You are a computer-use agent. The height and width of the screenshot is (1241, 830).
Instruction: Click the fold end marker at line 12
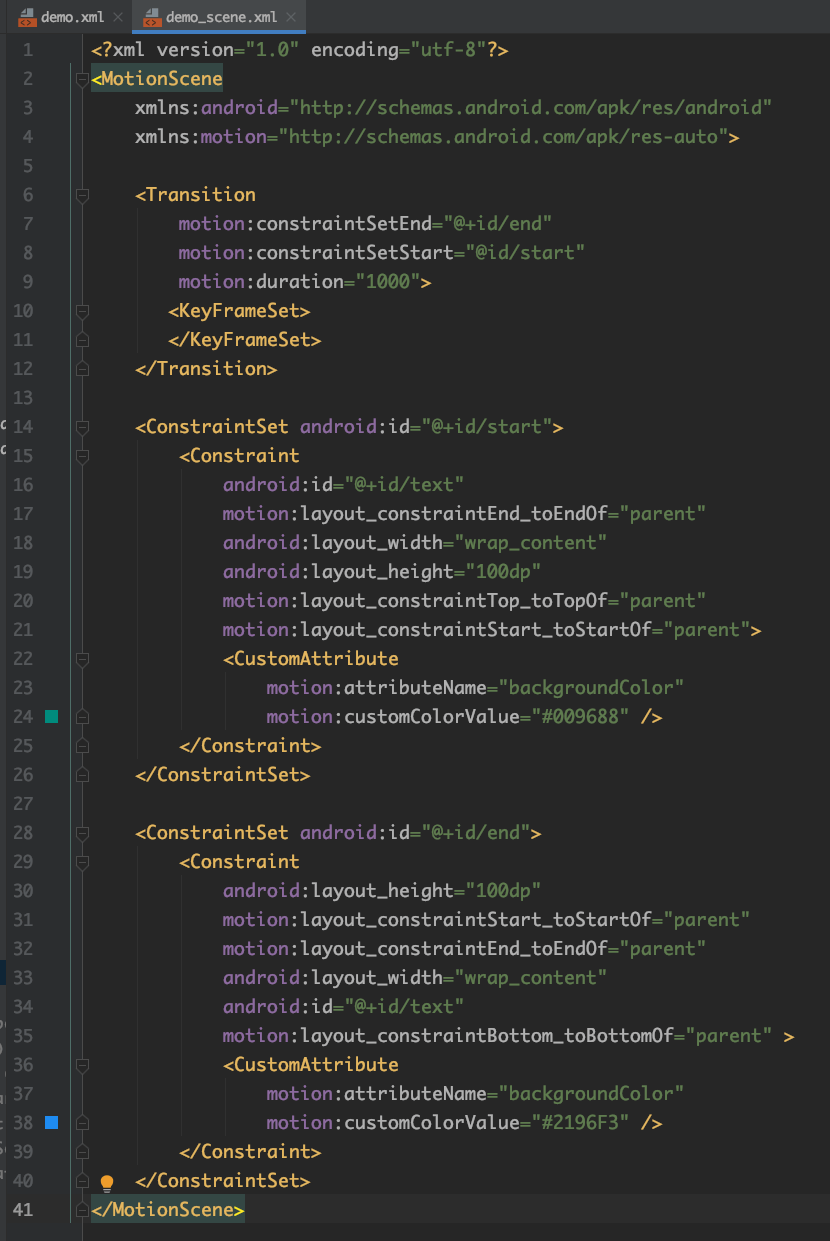tap(82, 368)
